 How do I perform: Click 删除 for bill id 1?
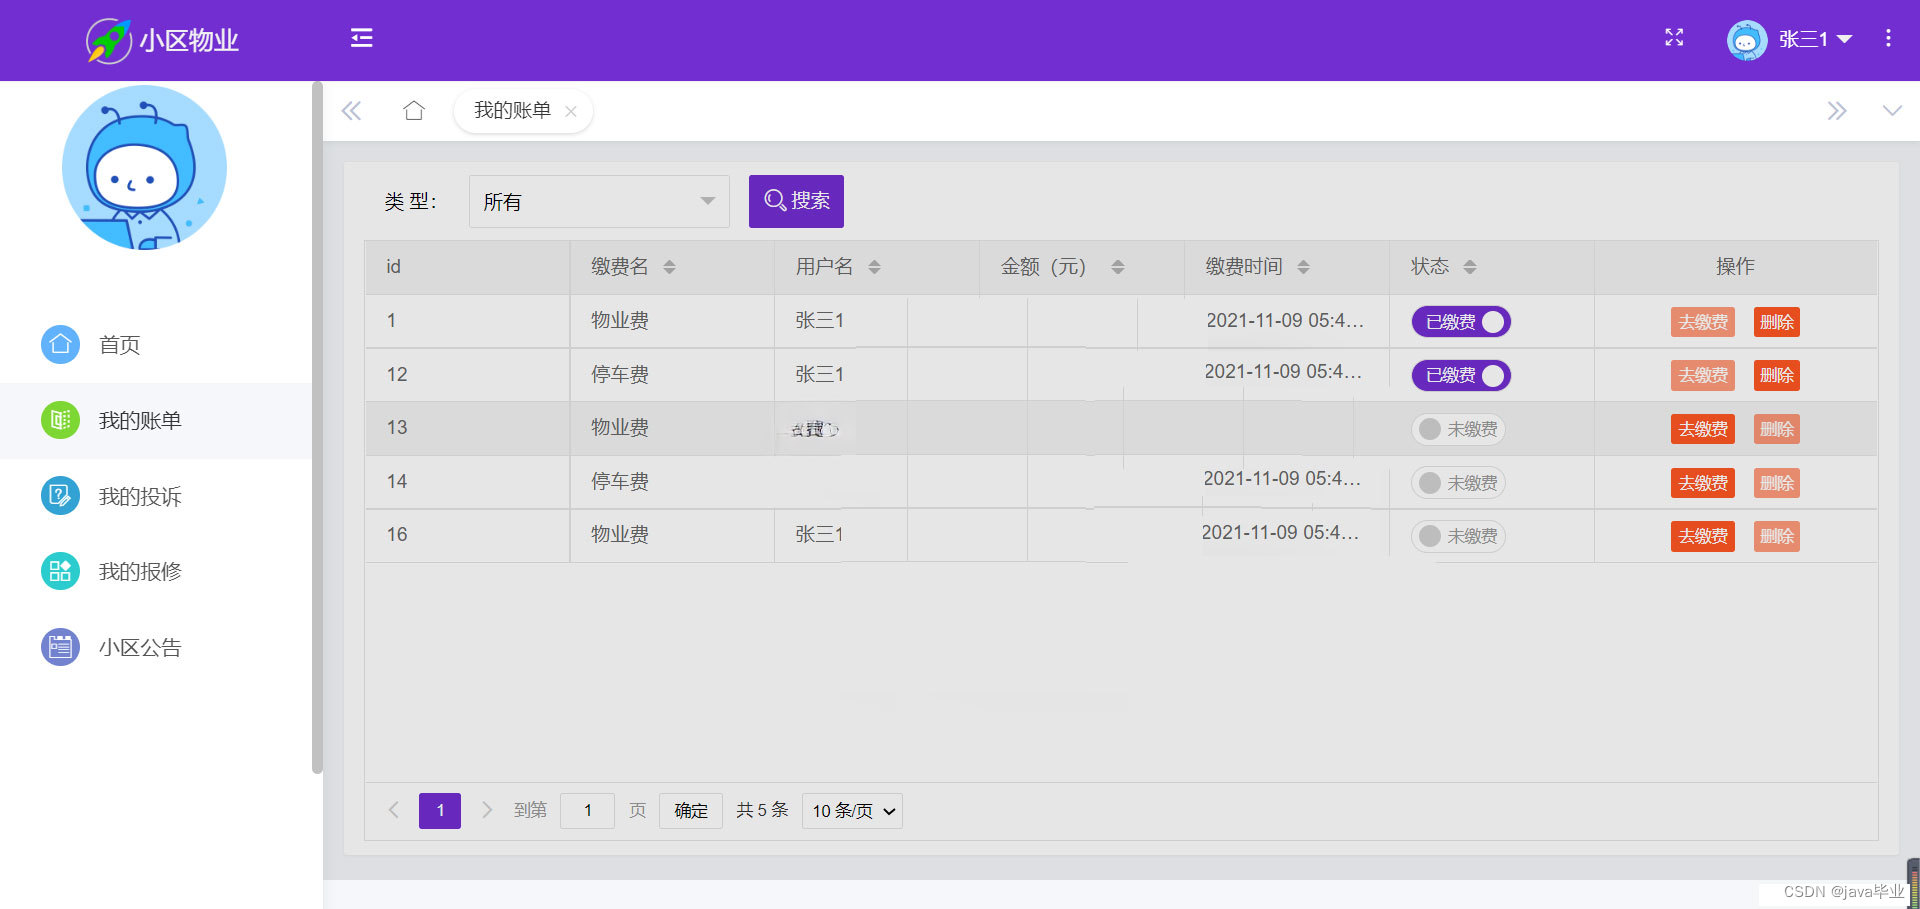(x=1777, y=322)
